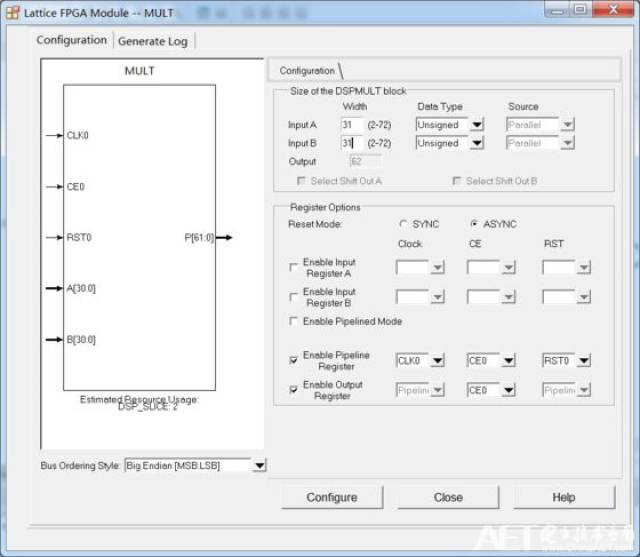Click the inner Configuration panel tab
Screen dimensions: 640x557
[307, 71]
